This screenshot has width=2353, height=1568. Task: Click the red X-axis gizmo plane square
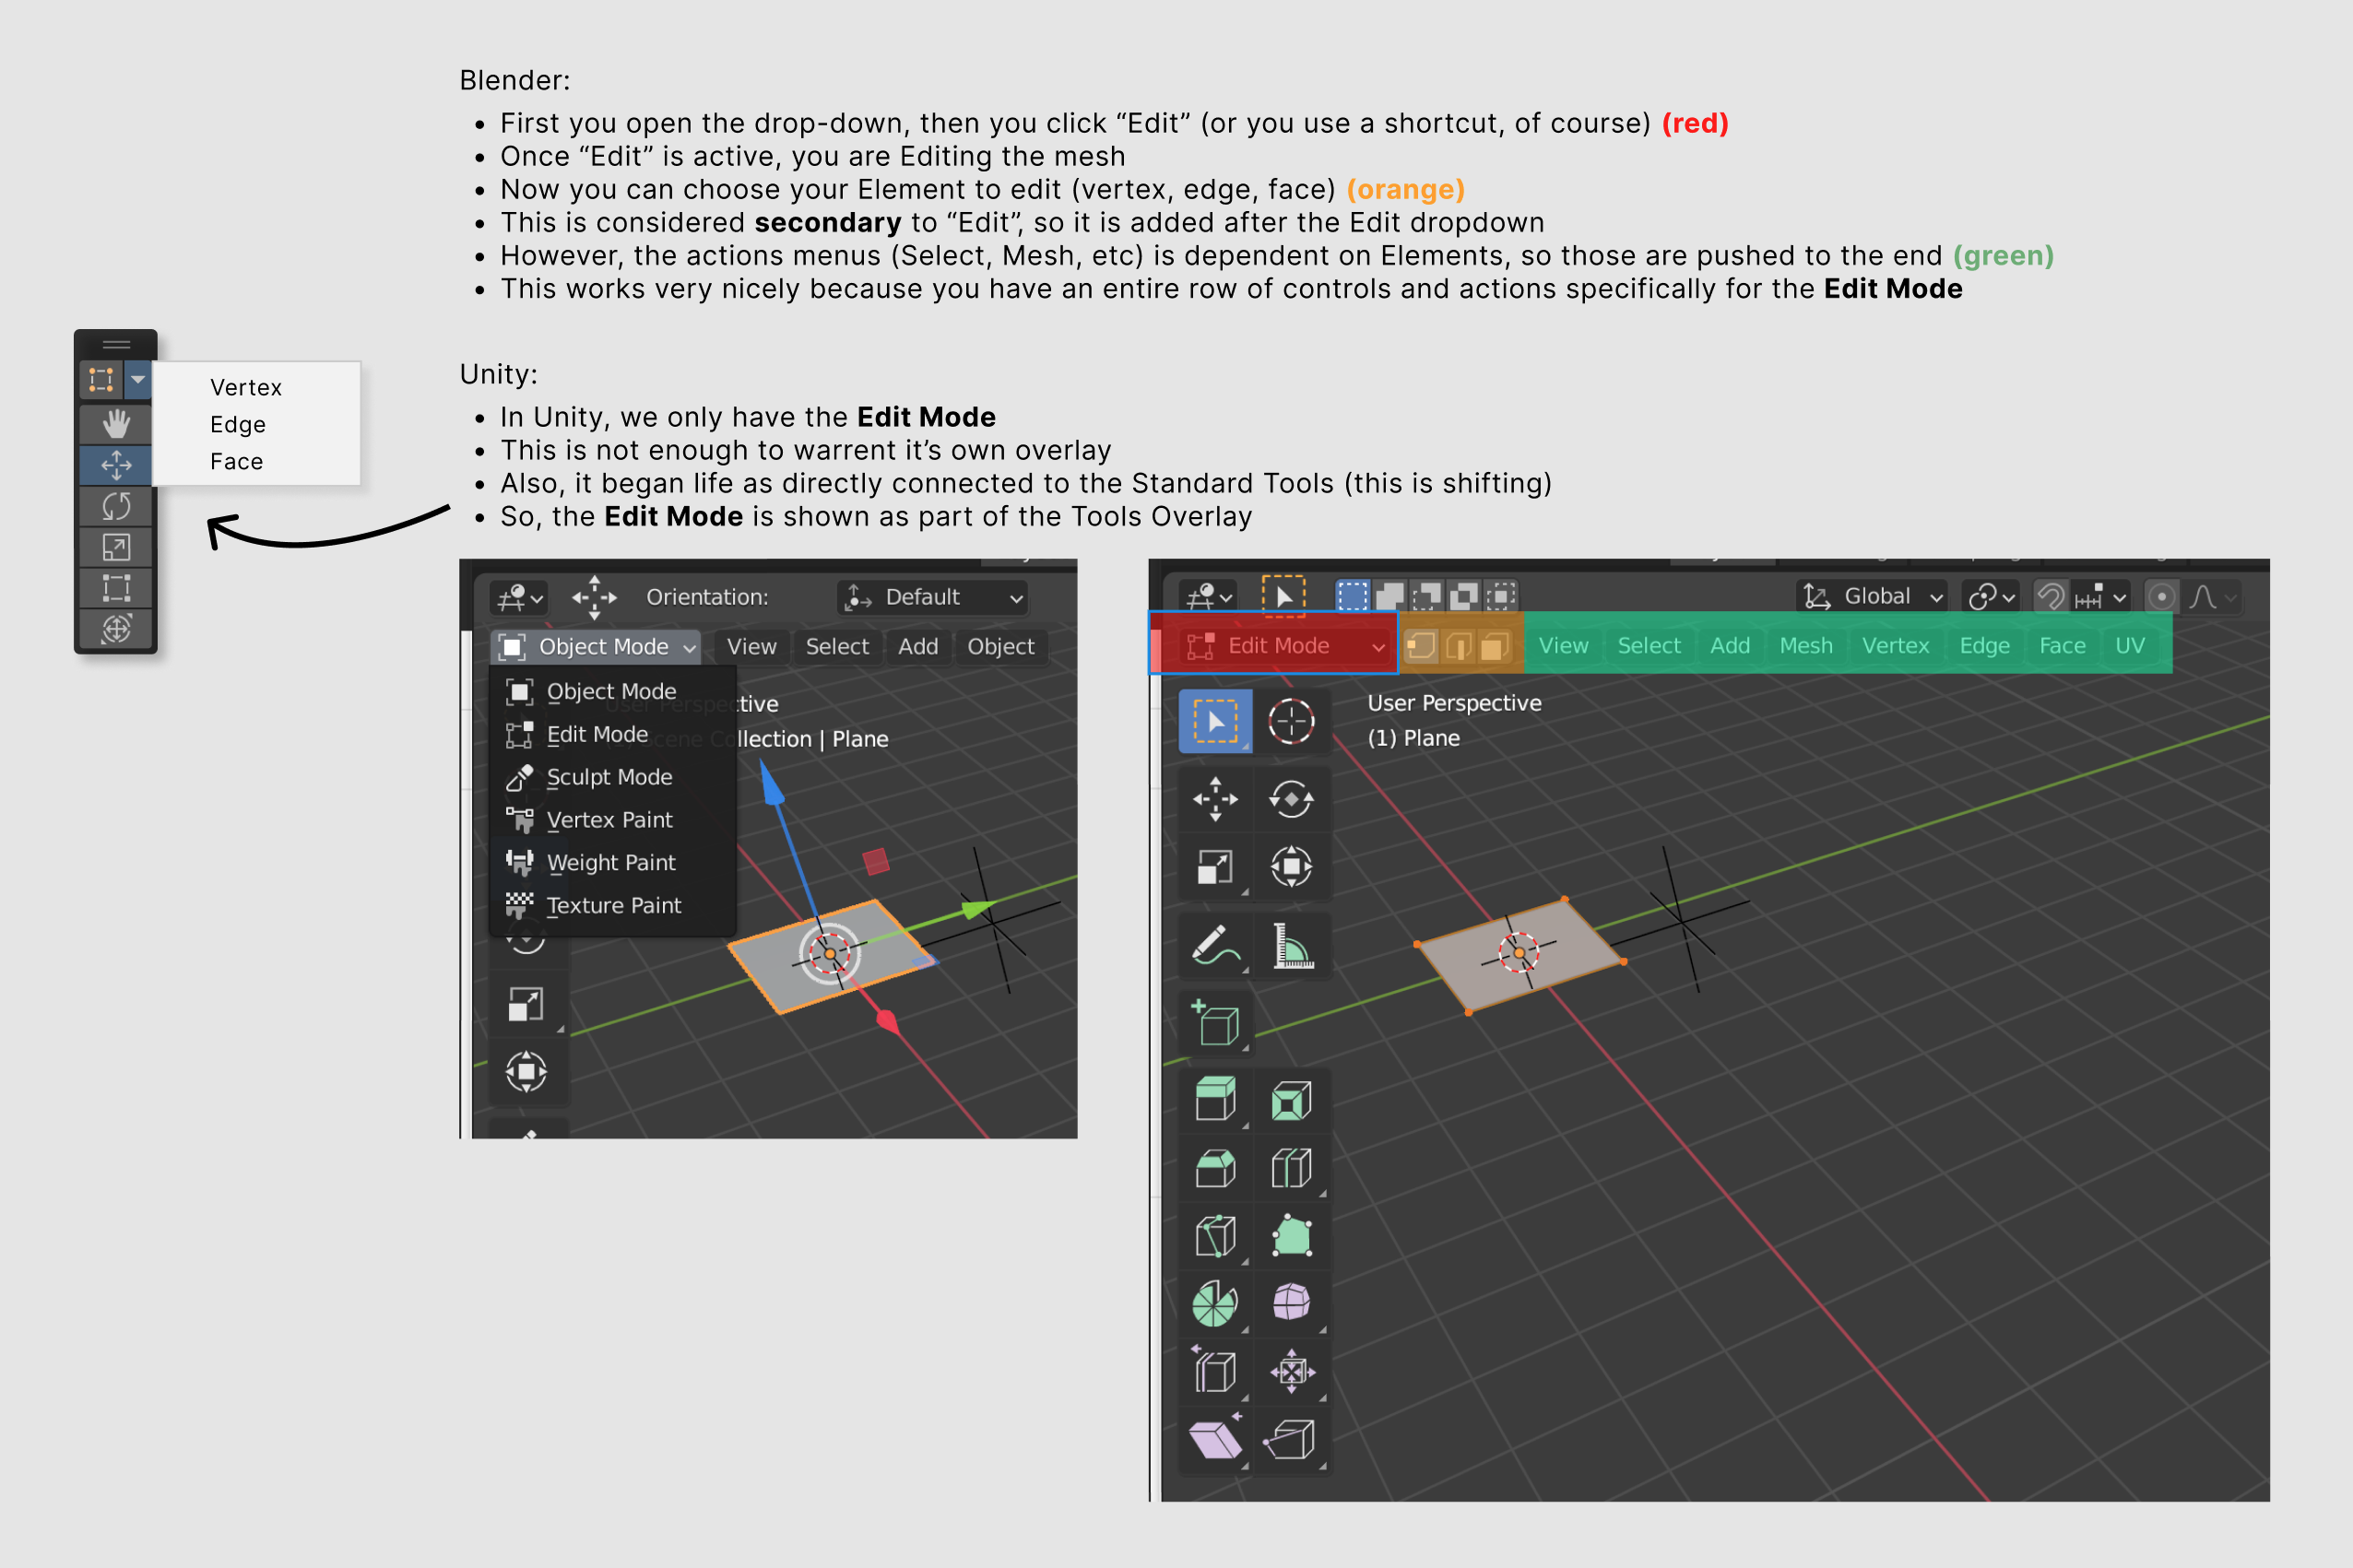876,861
